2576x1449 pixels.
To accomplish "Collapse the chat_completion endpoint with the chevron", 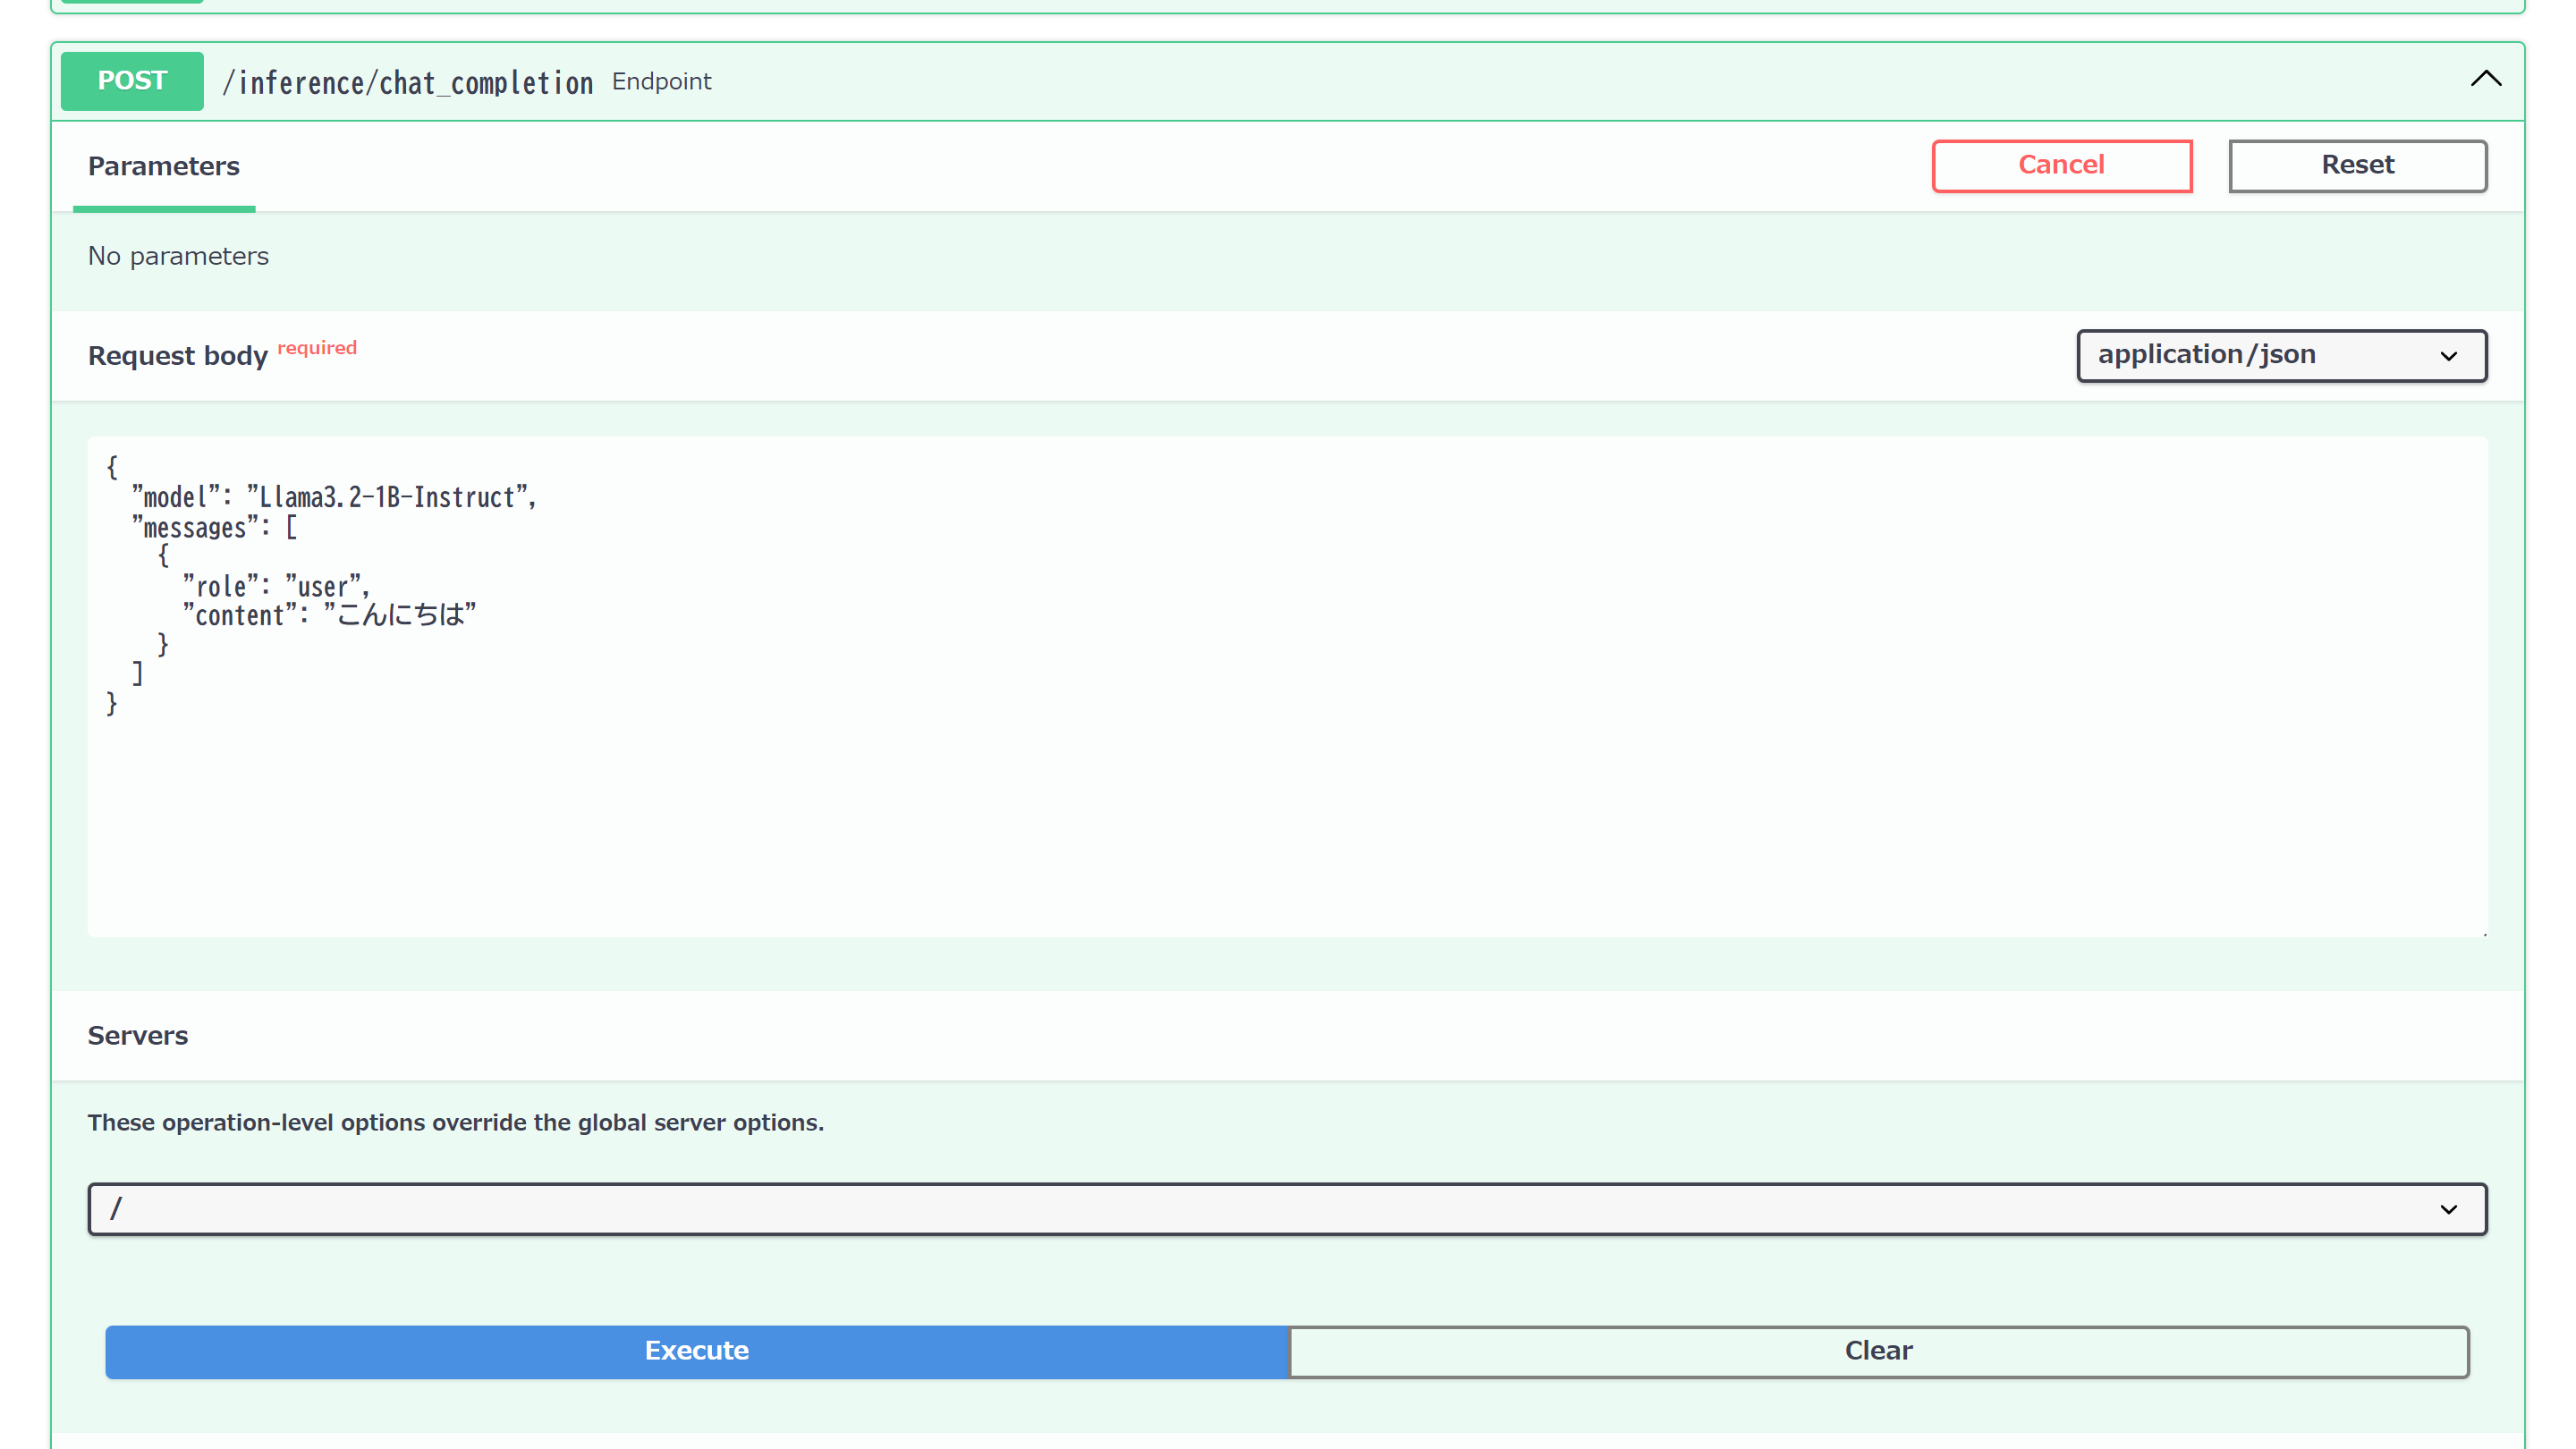I will 2485,80.
